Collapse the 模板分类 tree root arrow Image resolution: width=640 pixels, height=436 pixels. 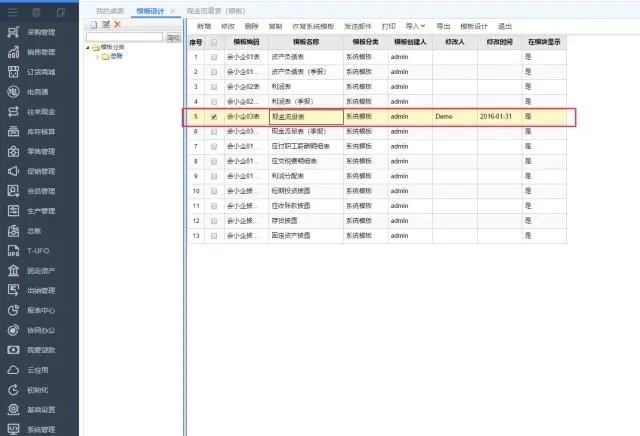coord(87,48)
